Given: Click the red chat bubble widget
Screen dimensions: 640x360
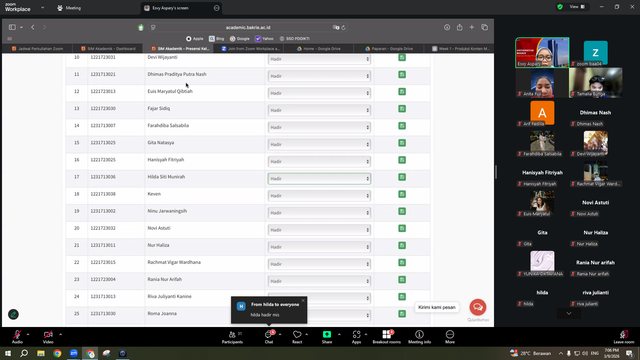Looking at the screenshot, I should pos(478,307).
